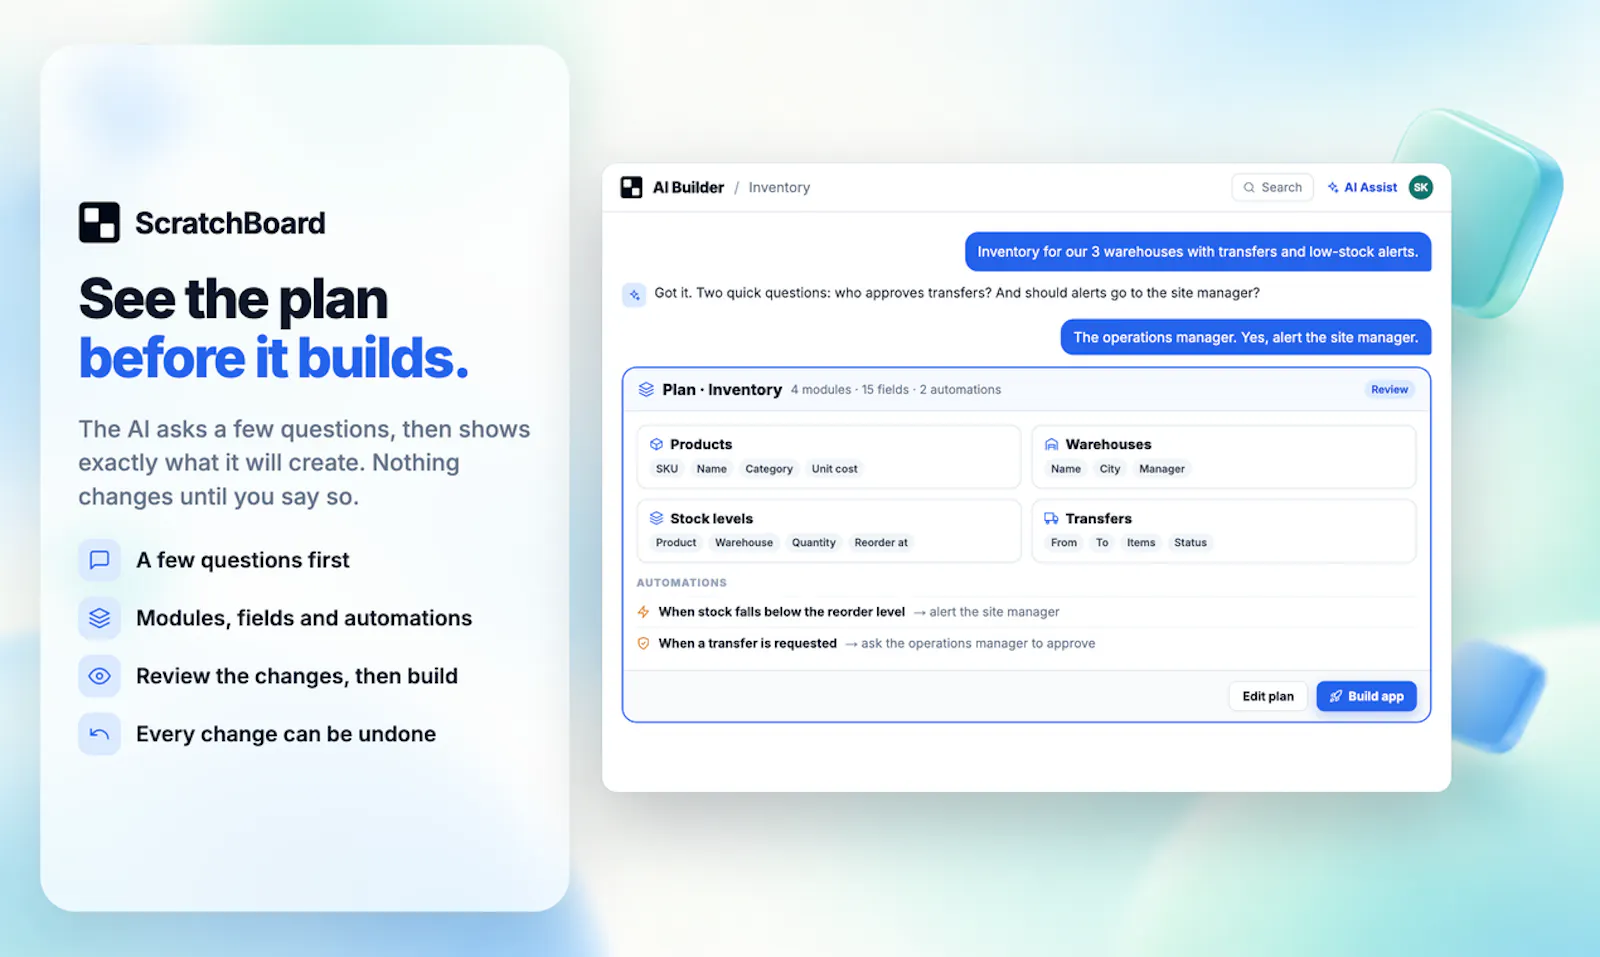Click the 'Got it. Two quick questions' reply
Screen dimensions: 1600x957
tap(957, 293)
